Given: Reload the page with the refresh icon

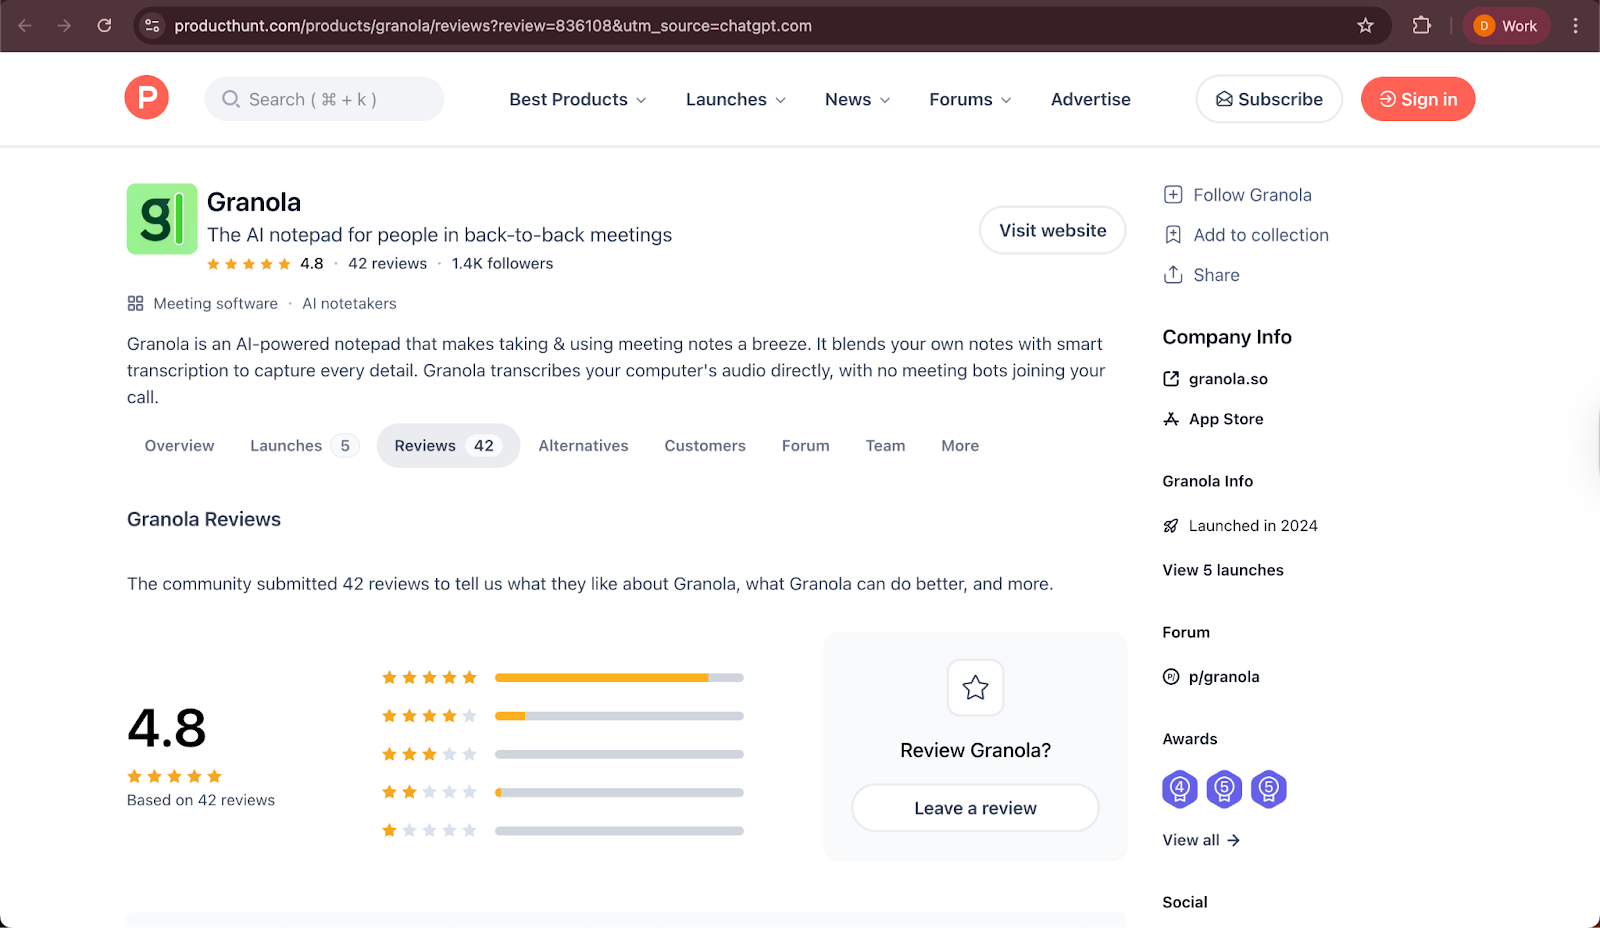Looking at the screenshot, I should click(x=104, y=26).
